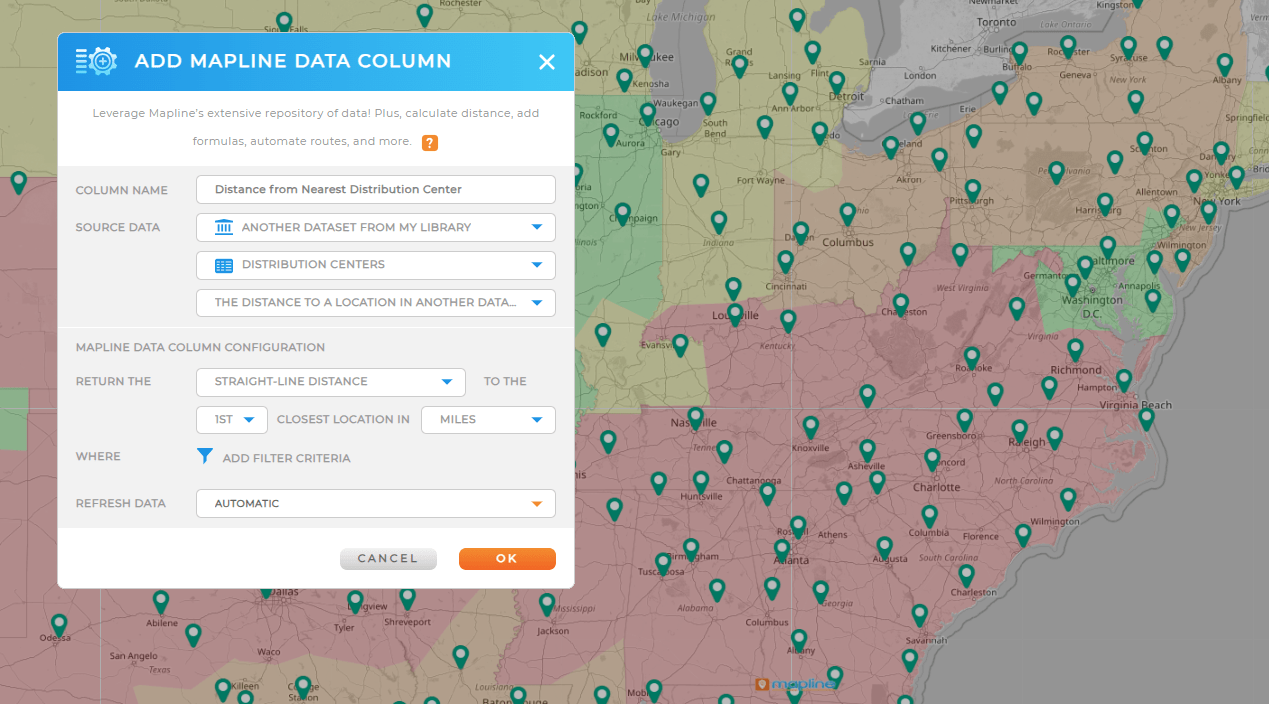This screenshot has width=1269, height=704.
Task: Click Cancel to dismiss the dialog
Action: coord(388,558)
